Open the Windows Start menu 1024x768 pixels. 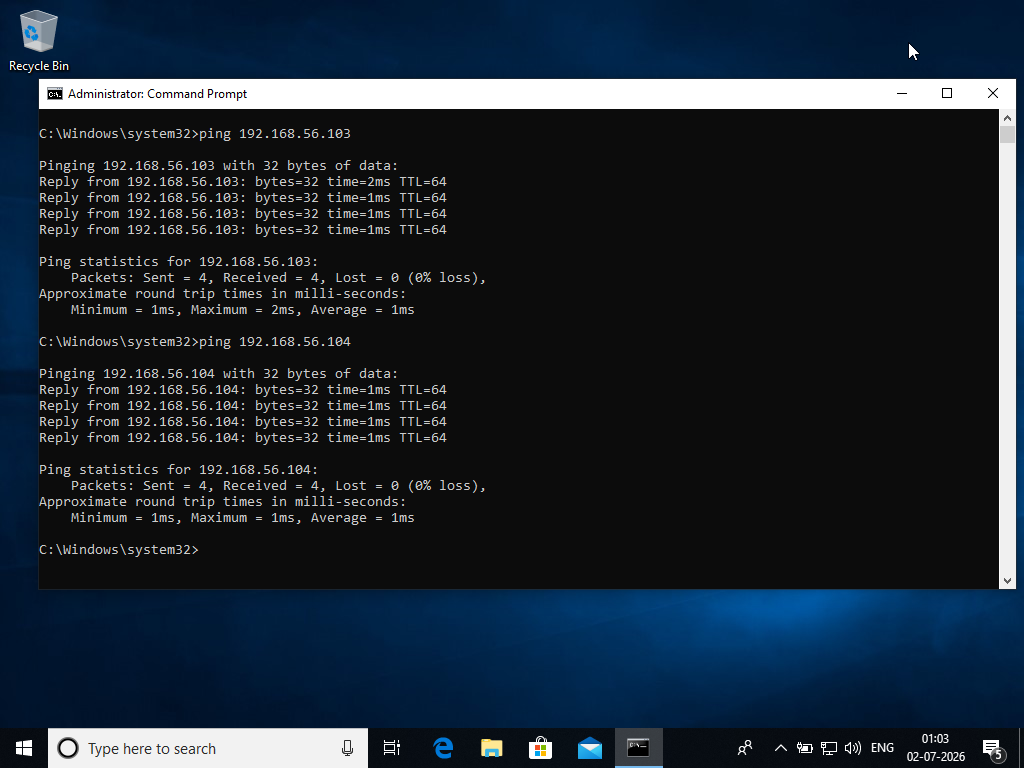tap(24, 748)
